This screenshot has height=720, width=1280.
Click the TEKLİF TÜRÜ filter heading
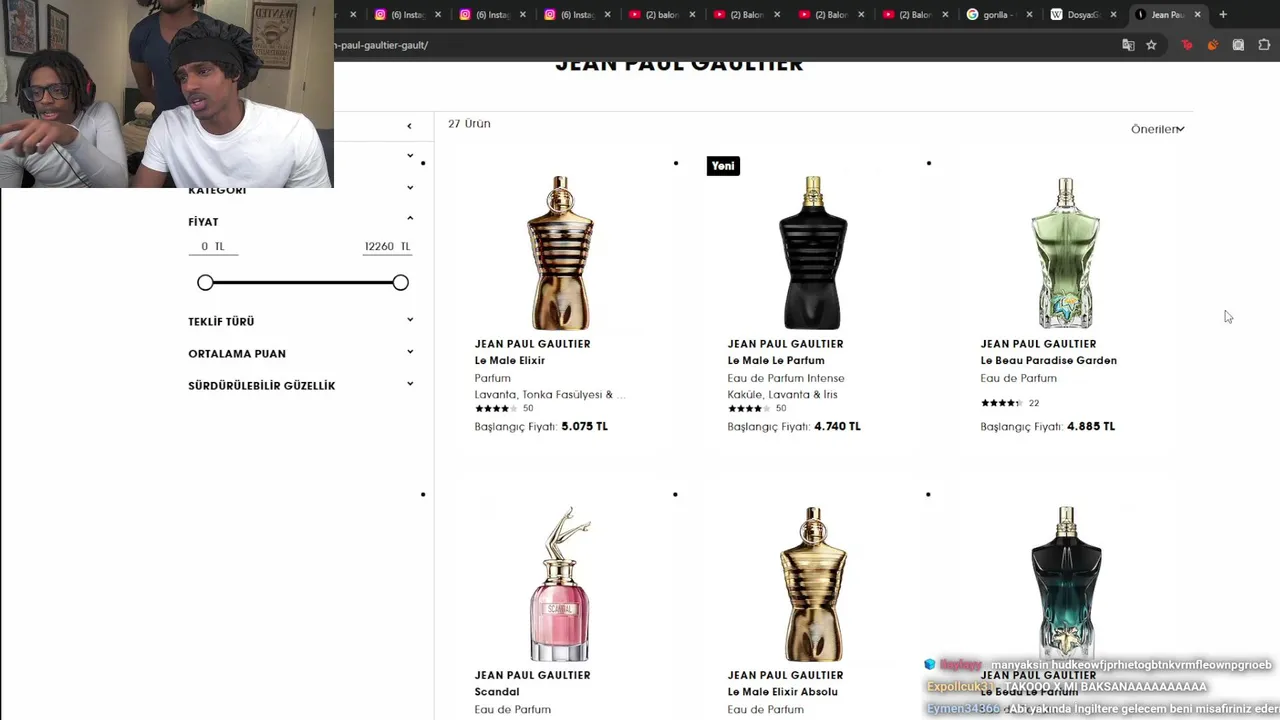(x=221, y=322)
